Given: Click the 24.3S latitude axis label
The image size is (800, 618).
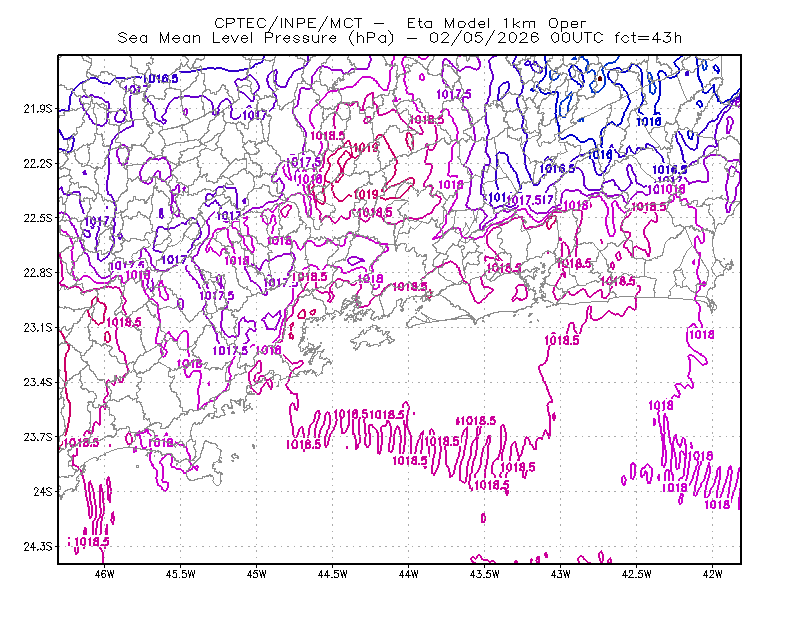Looking at the screenshot, I should pos(38,547).
